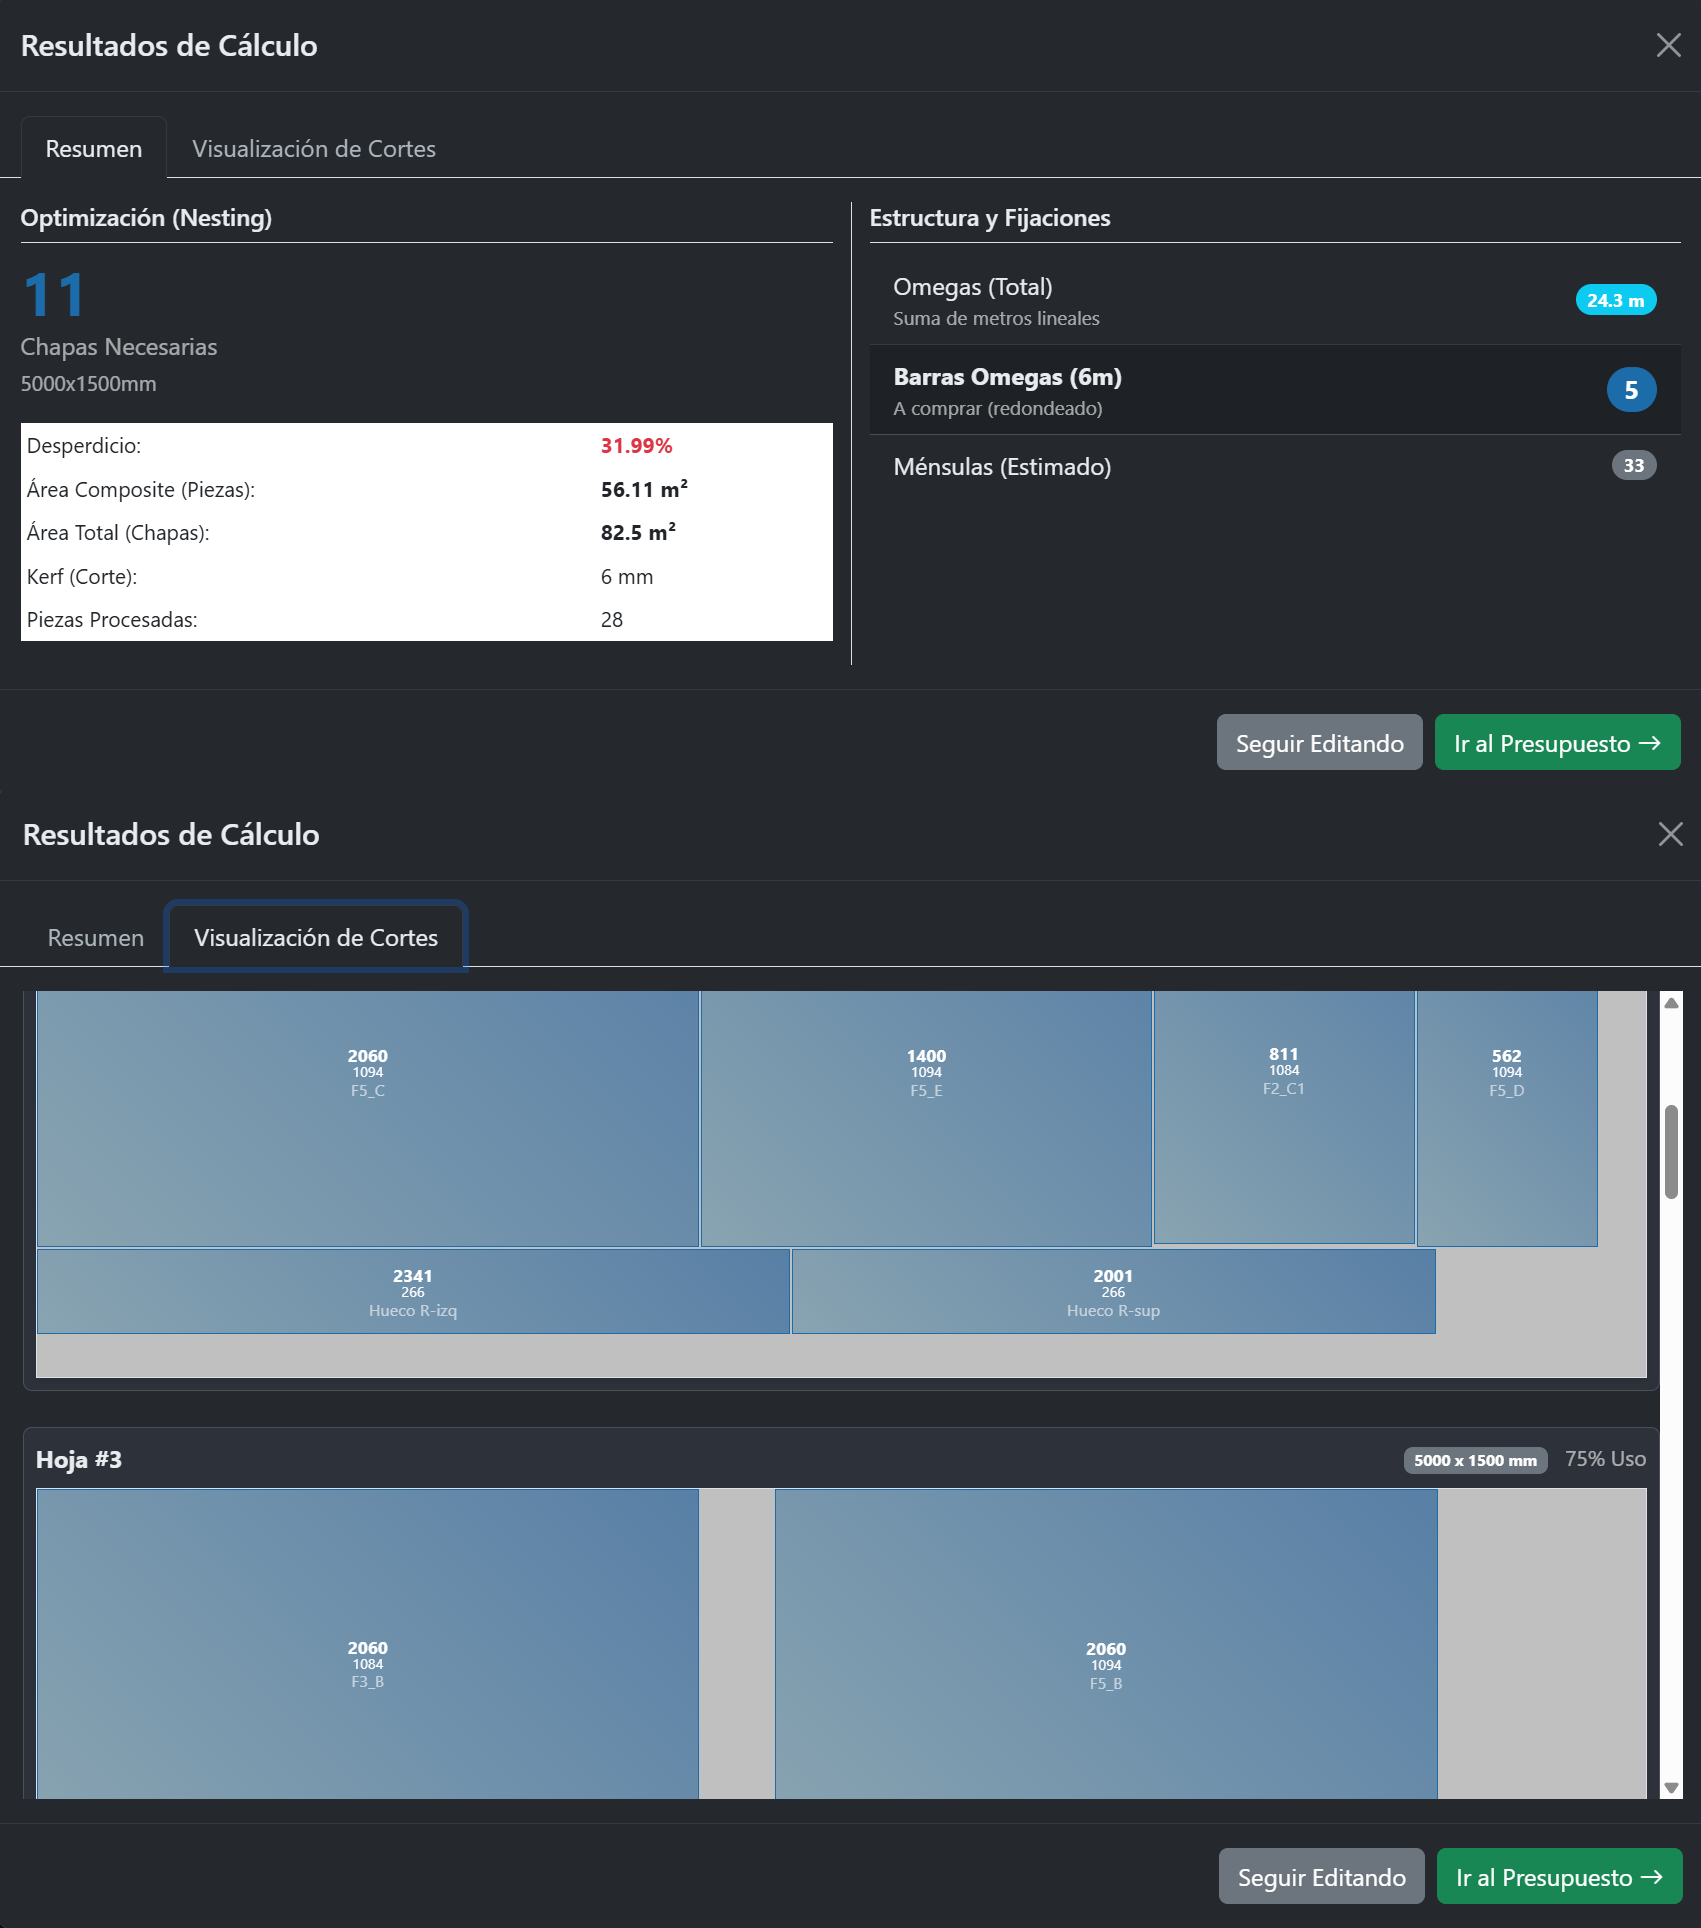Switch to Resumen tab in lower dialog
The height and width of the screenshot is (1928, 1701).
point(96,938)
